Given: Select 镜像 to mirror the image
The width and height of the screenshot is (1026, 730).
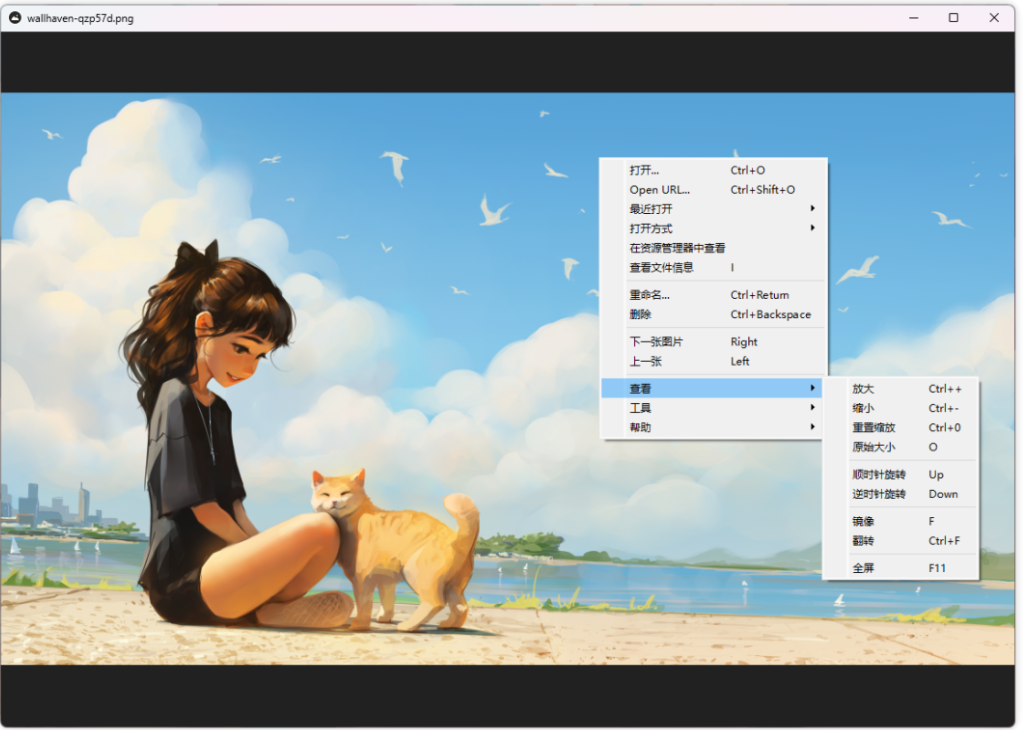Looking at the screenshot, I should (900, 521).
